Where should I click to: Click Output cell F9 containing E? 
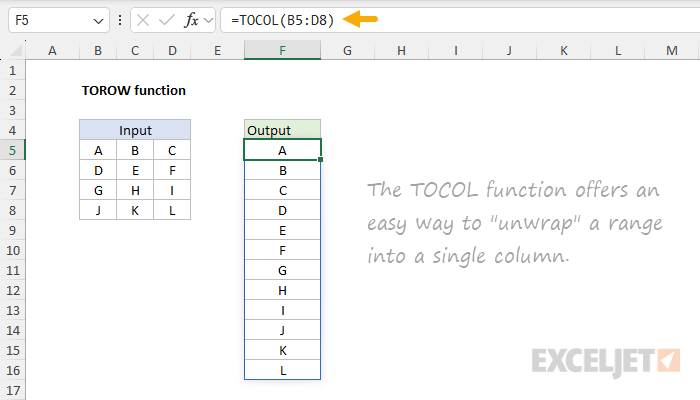282,230
